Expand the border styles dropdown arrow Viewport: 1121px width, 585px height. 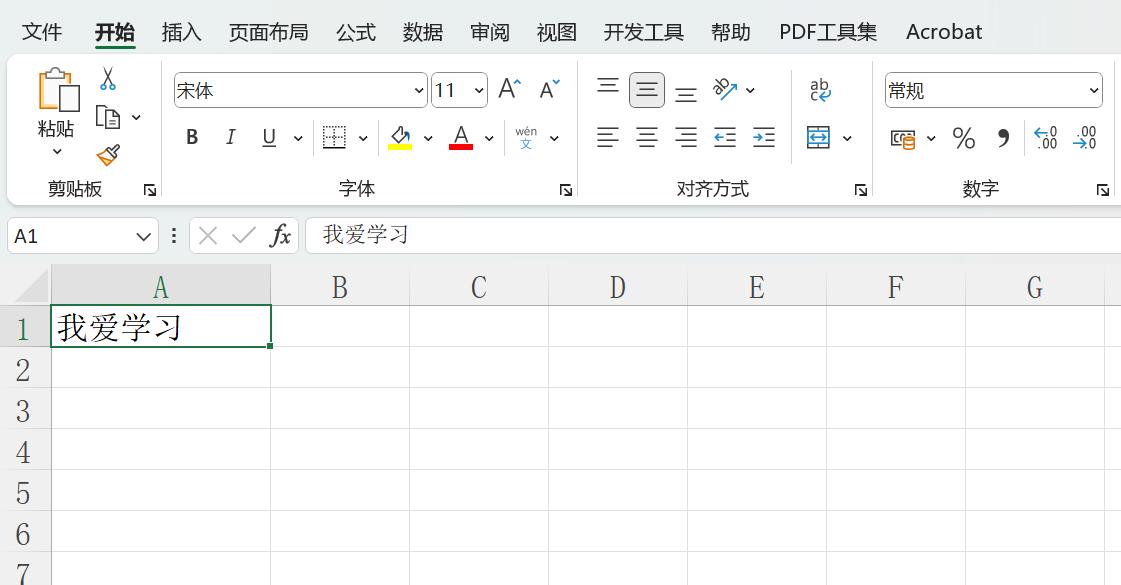[363, 137]
